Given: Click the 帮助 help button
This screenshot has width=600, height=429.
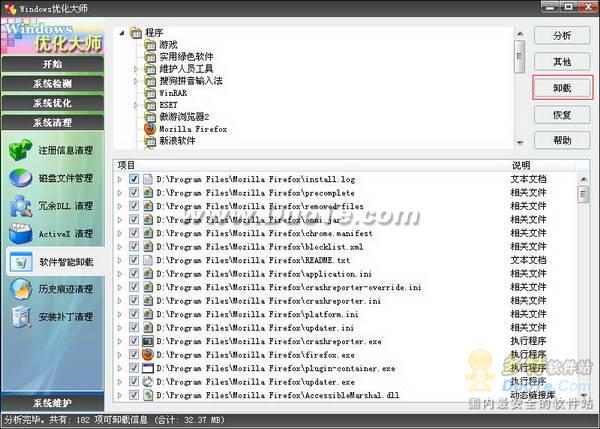Looking at the screenshot, I should point(562,140).
